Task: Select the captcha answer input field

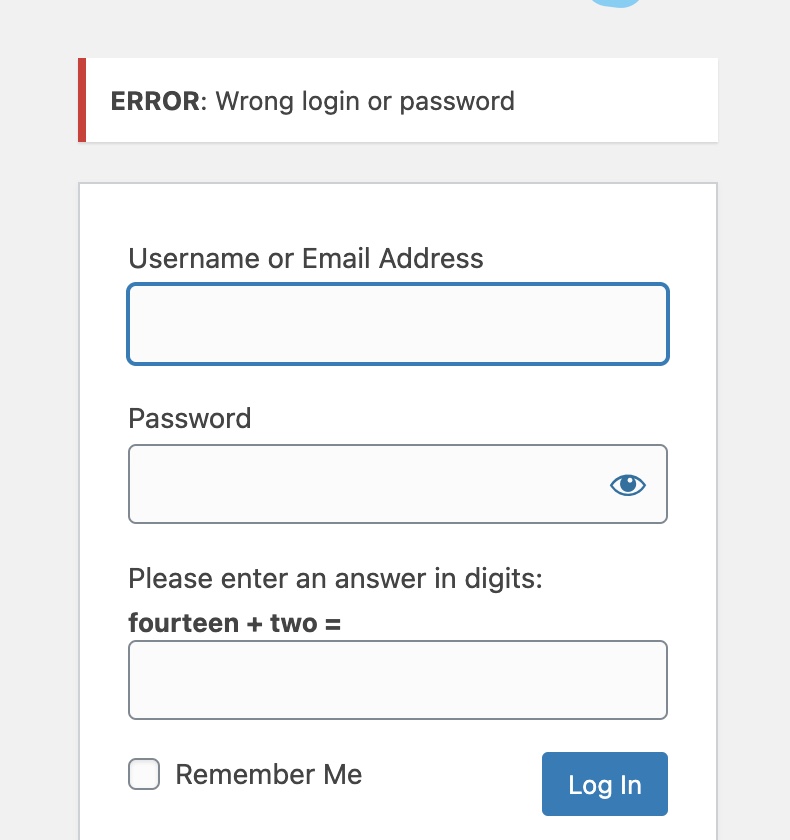Action: tap(397, 680)
